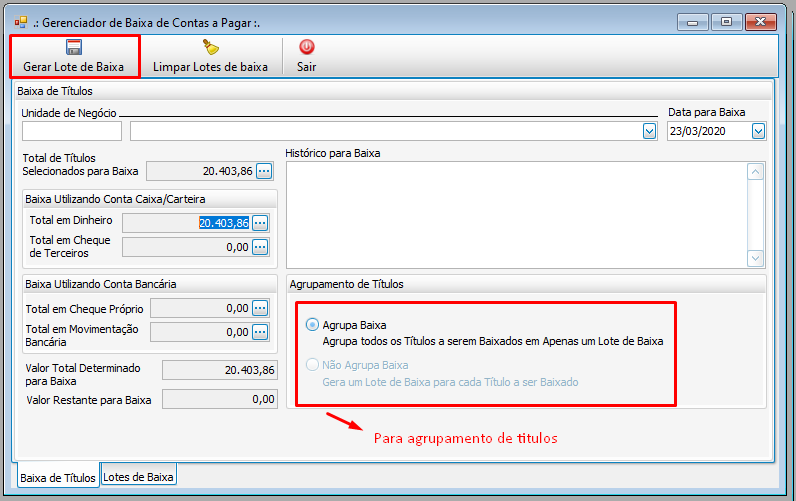
Task: Open ellipsis beside Total de Títulos Selecionados
Action: click(264, 172)
